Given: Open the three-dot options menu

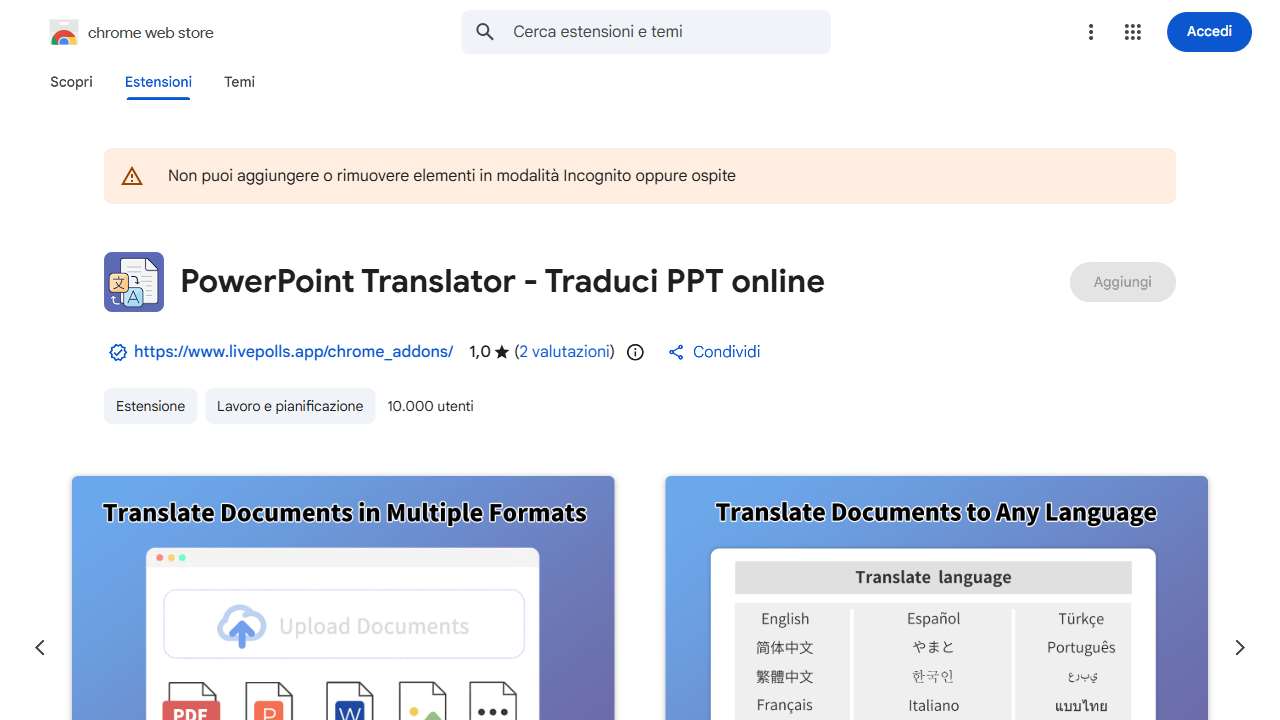Looking at the screenshot, I should 1090,31.
